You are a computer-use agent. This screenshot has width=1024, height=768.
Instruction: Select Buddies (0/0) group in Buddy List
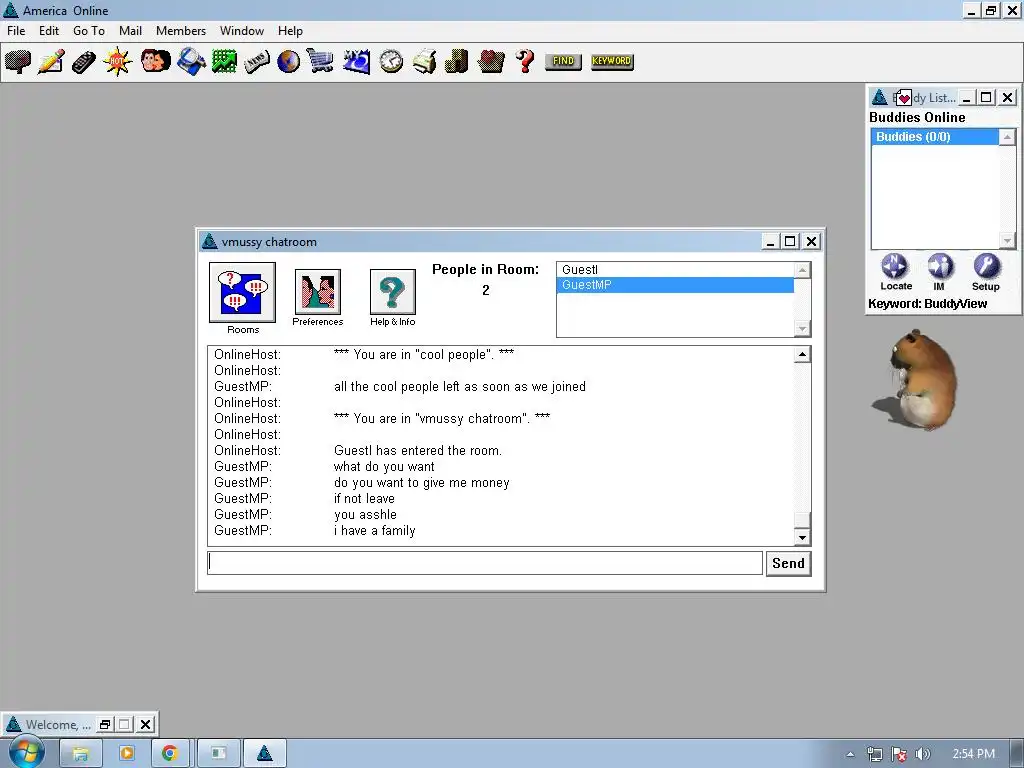tap(935, 136)
